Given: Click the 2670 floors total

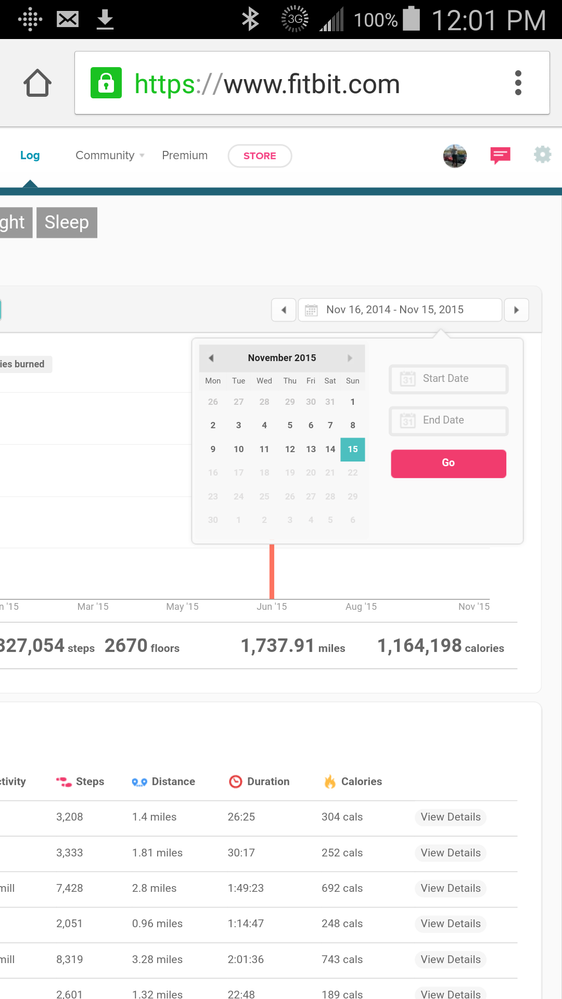Looking at the screenshot, I should [141, 647].
